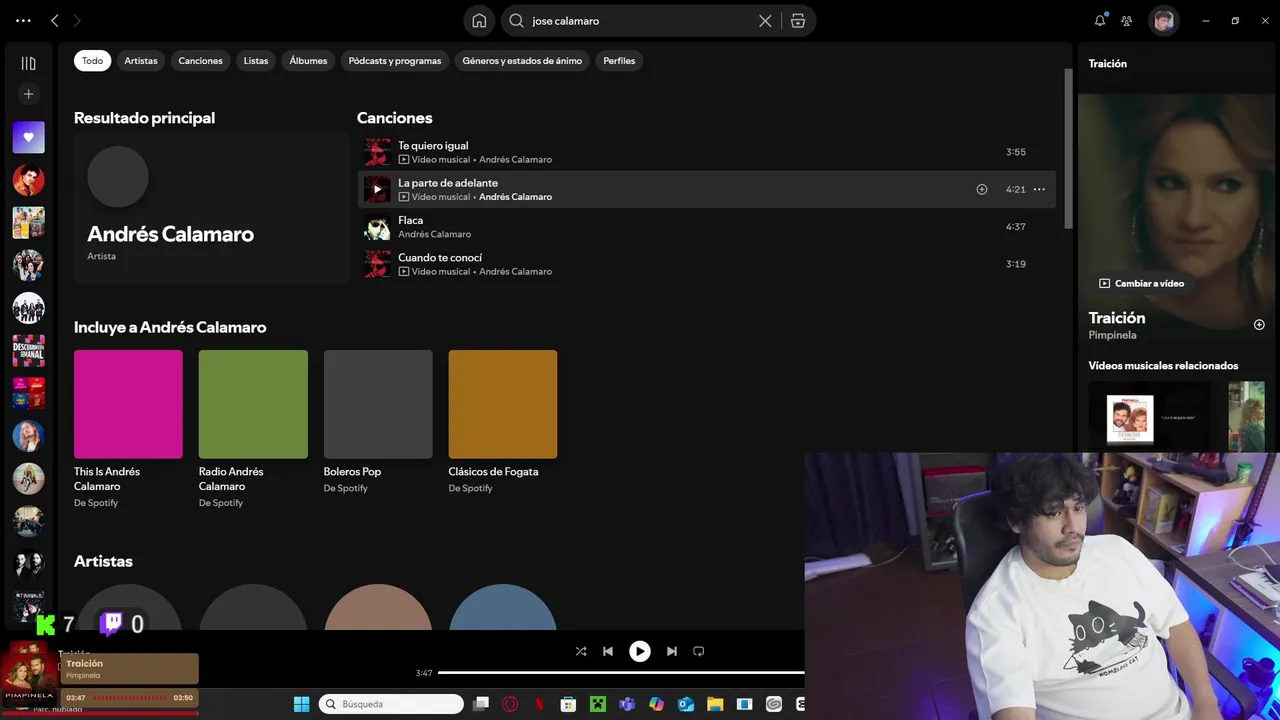Open Outlook from the taskbar

coord(686,704)
